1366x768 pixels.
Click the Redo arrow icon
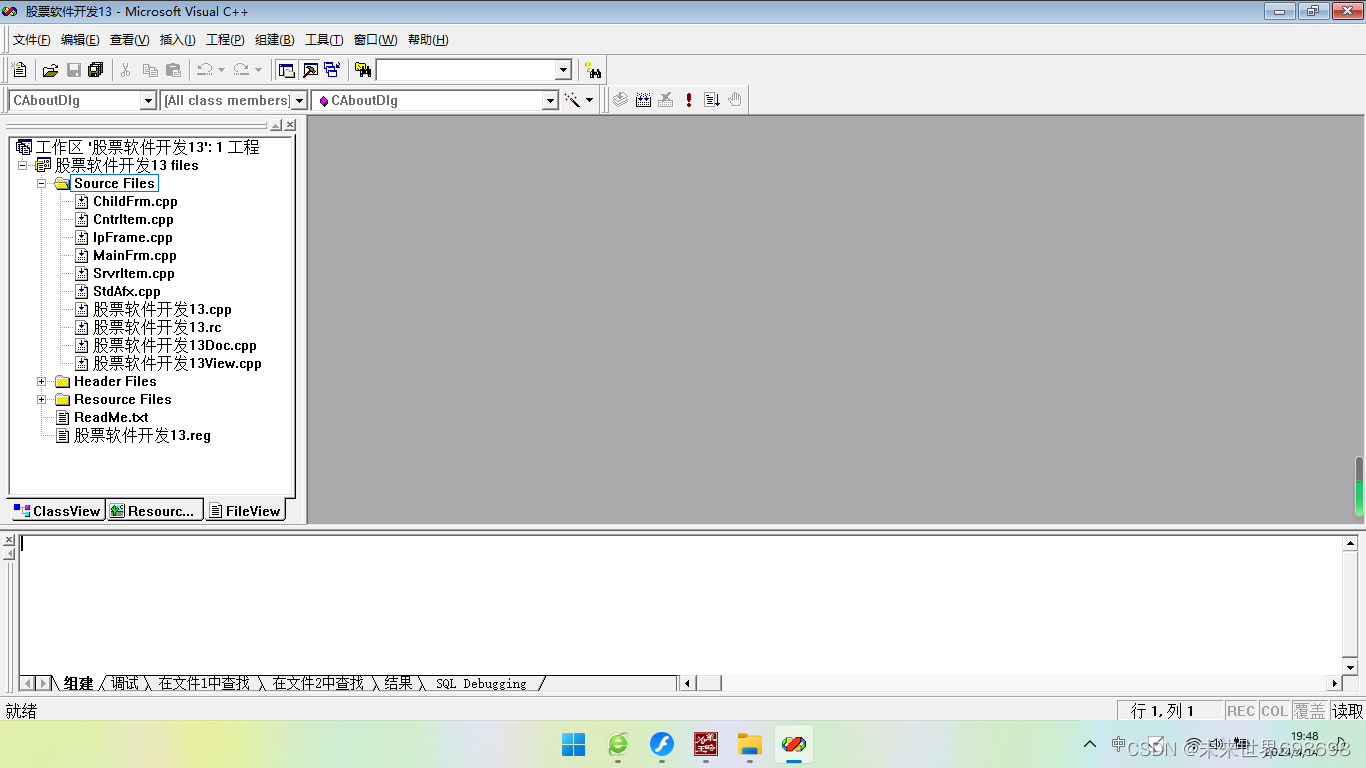[241, 70]
